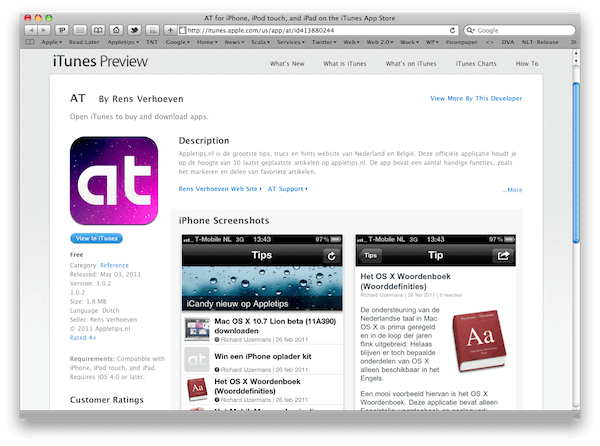
Task: Click the Add bookmark plus button
Action: coord(170,30)
